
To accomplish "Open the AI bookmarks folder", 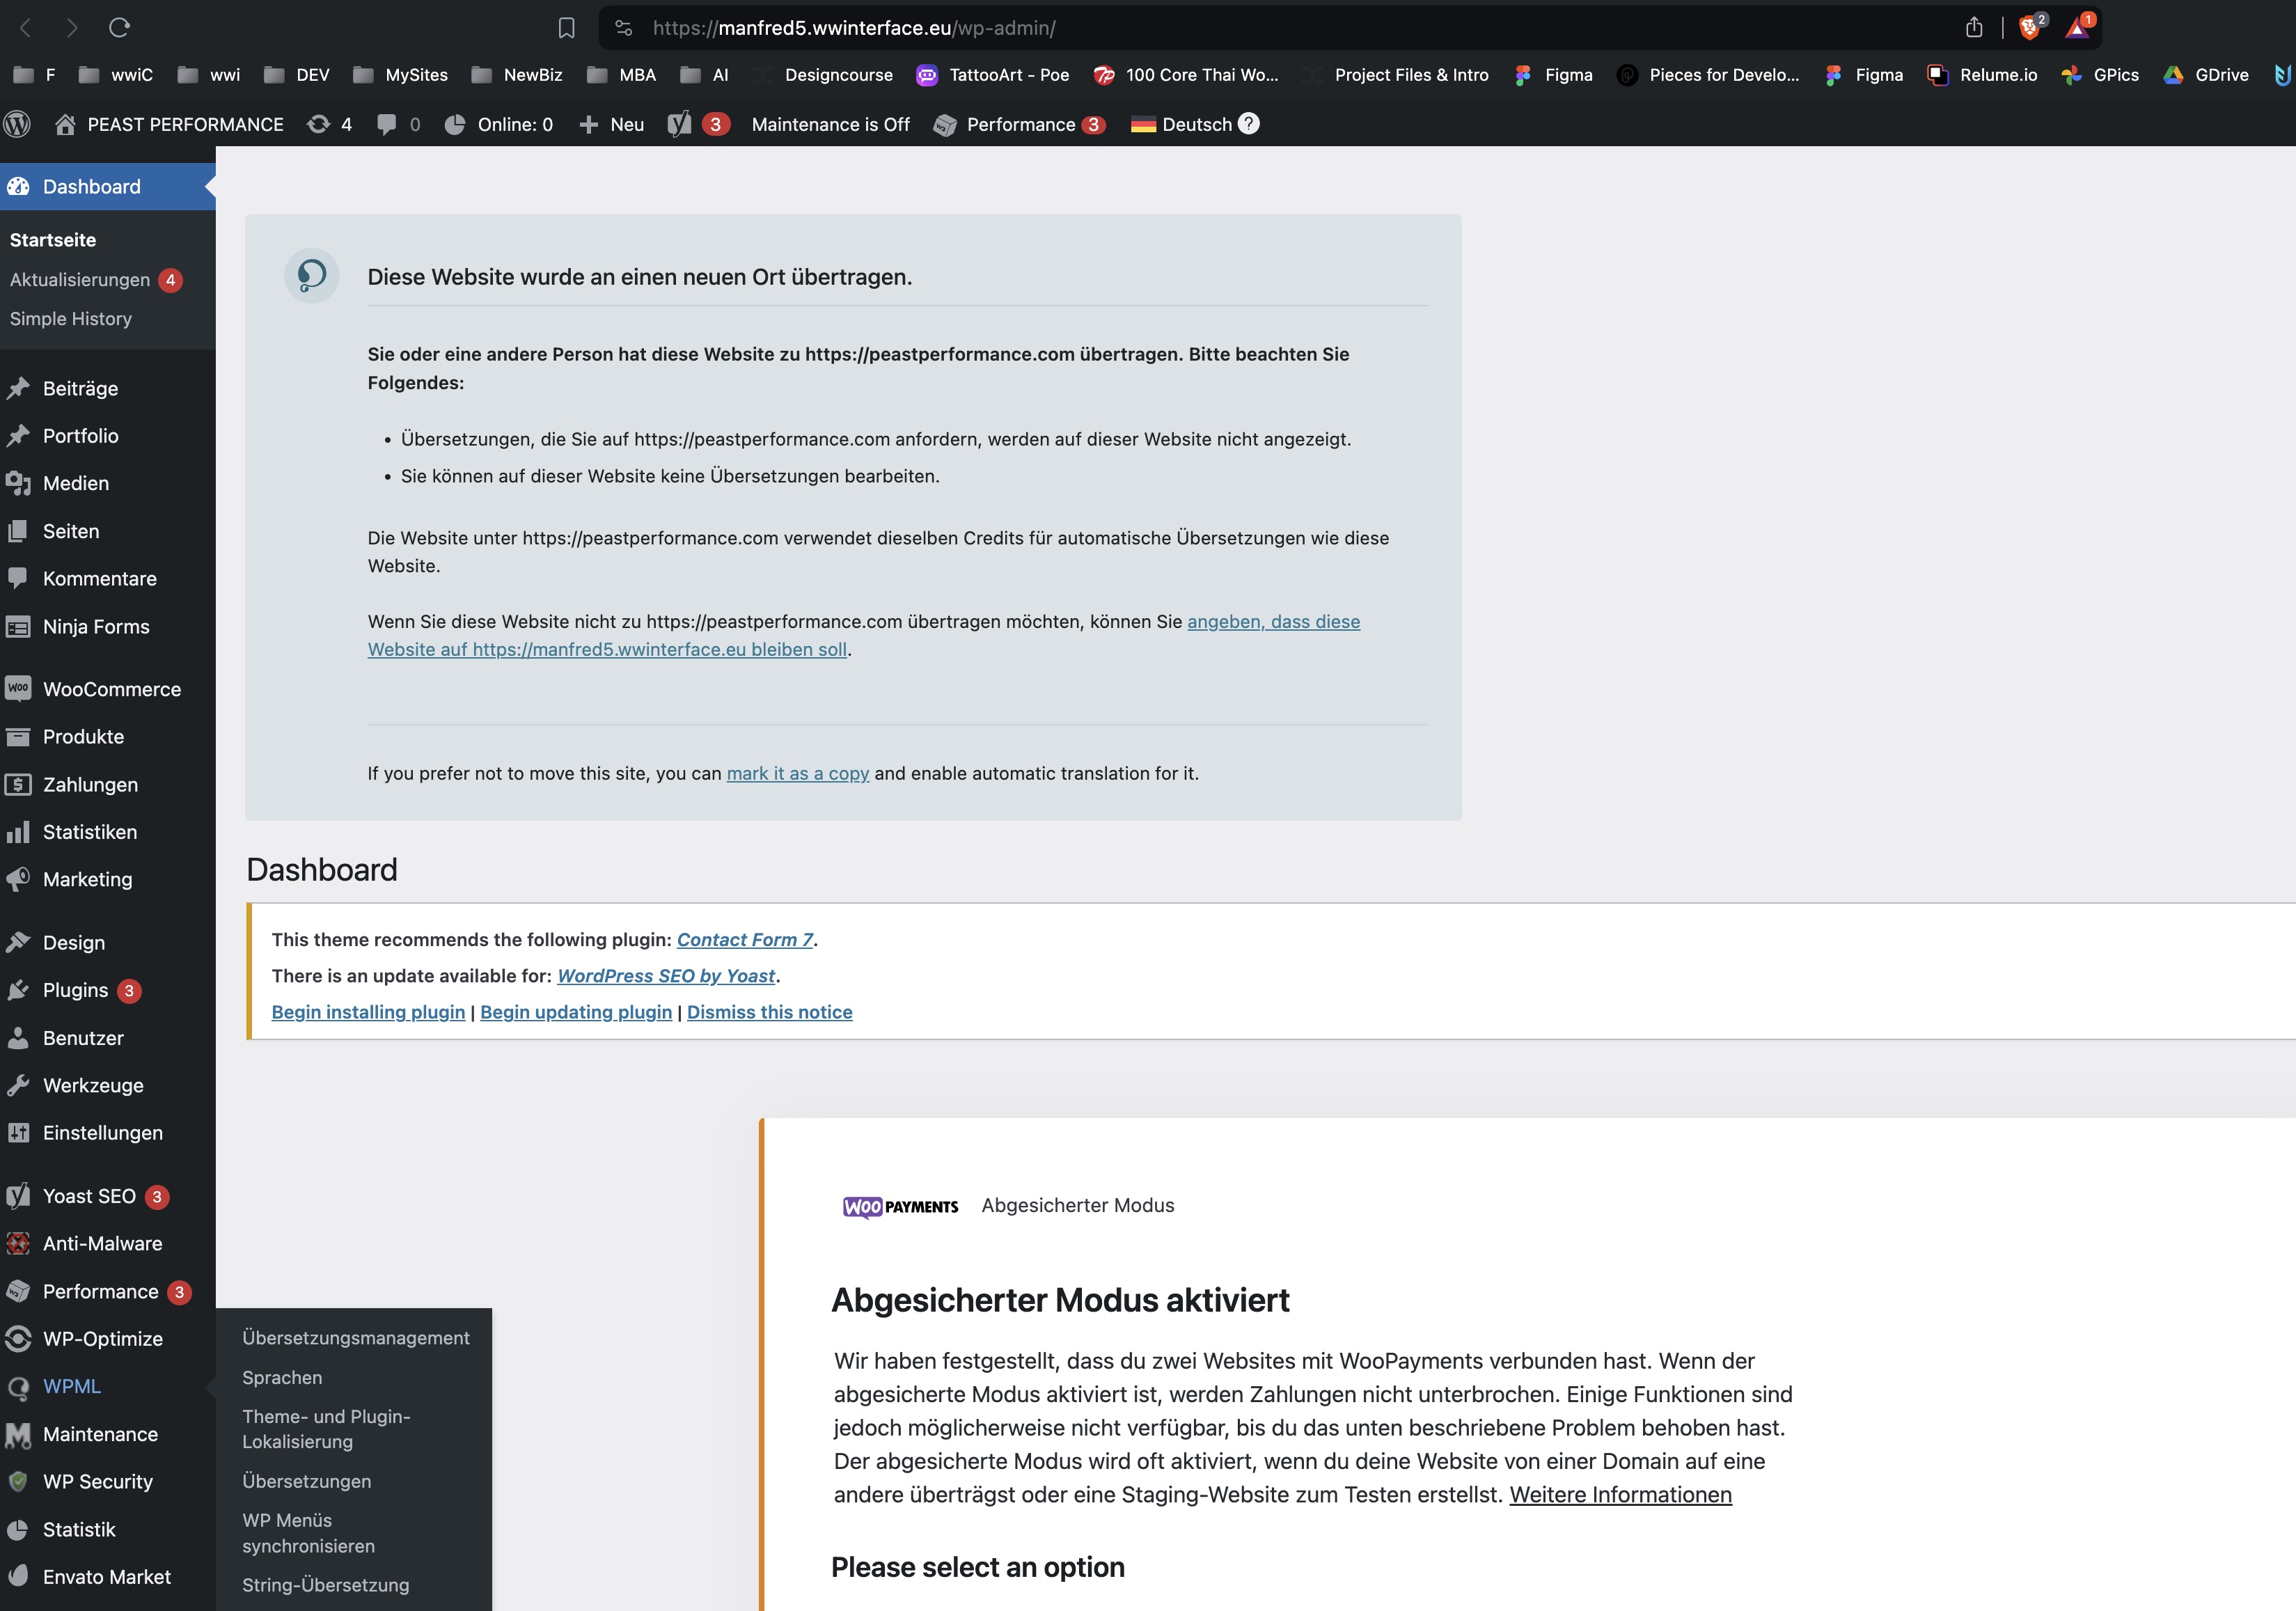I will pyautogui.click(x=704, y=75).
